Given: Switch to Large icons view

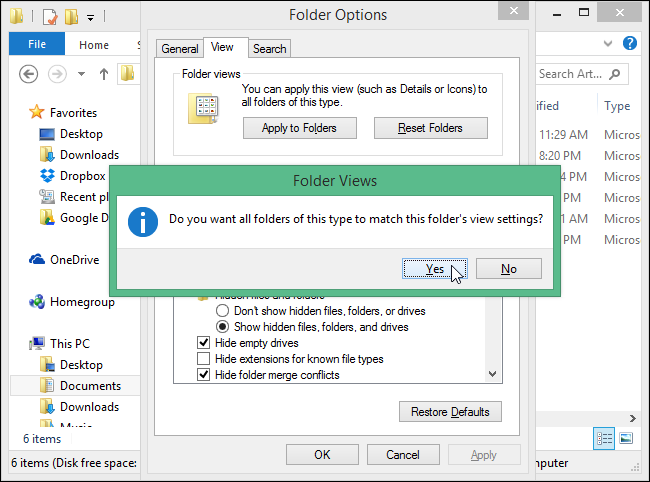Looking at the screenshot, I should tap(626, 438).
